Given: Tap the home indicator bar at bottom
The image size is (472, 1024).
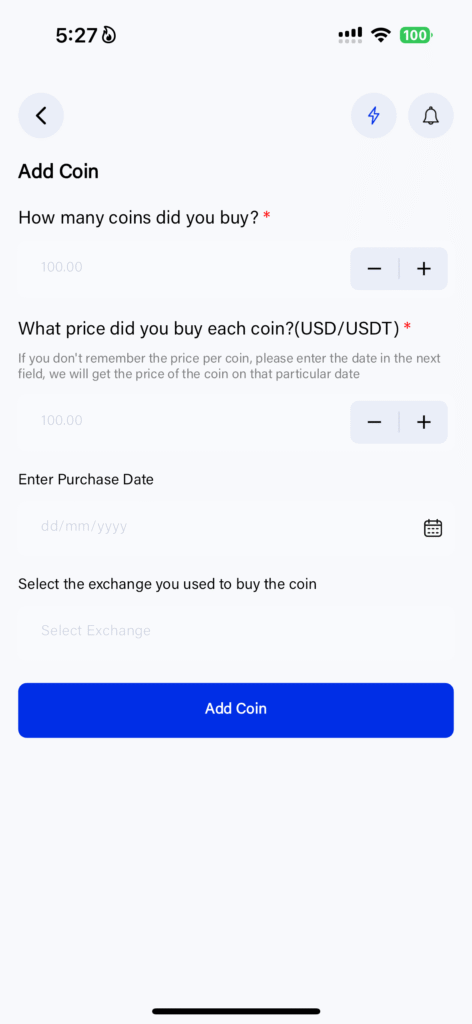Looking at the screenshot, I should pos(236,1012).
